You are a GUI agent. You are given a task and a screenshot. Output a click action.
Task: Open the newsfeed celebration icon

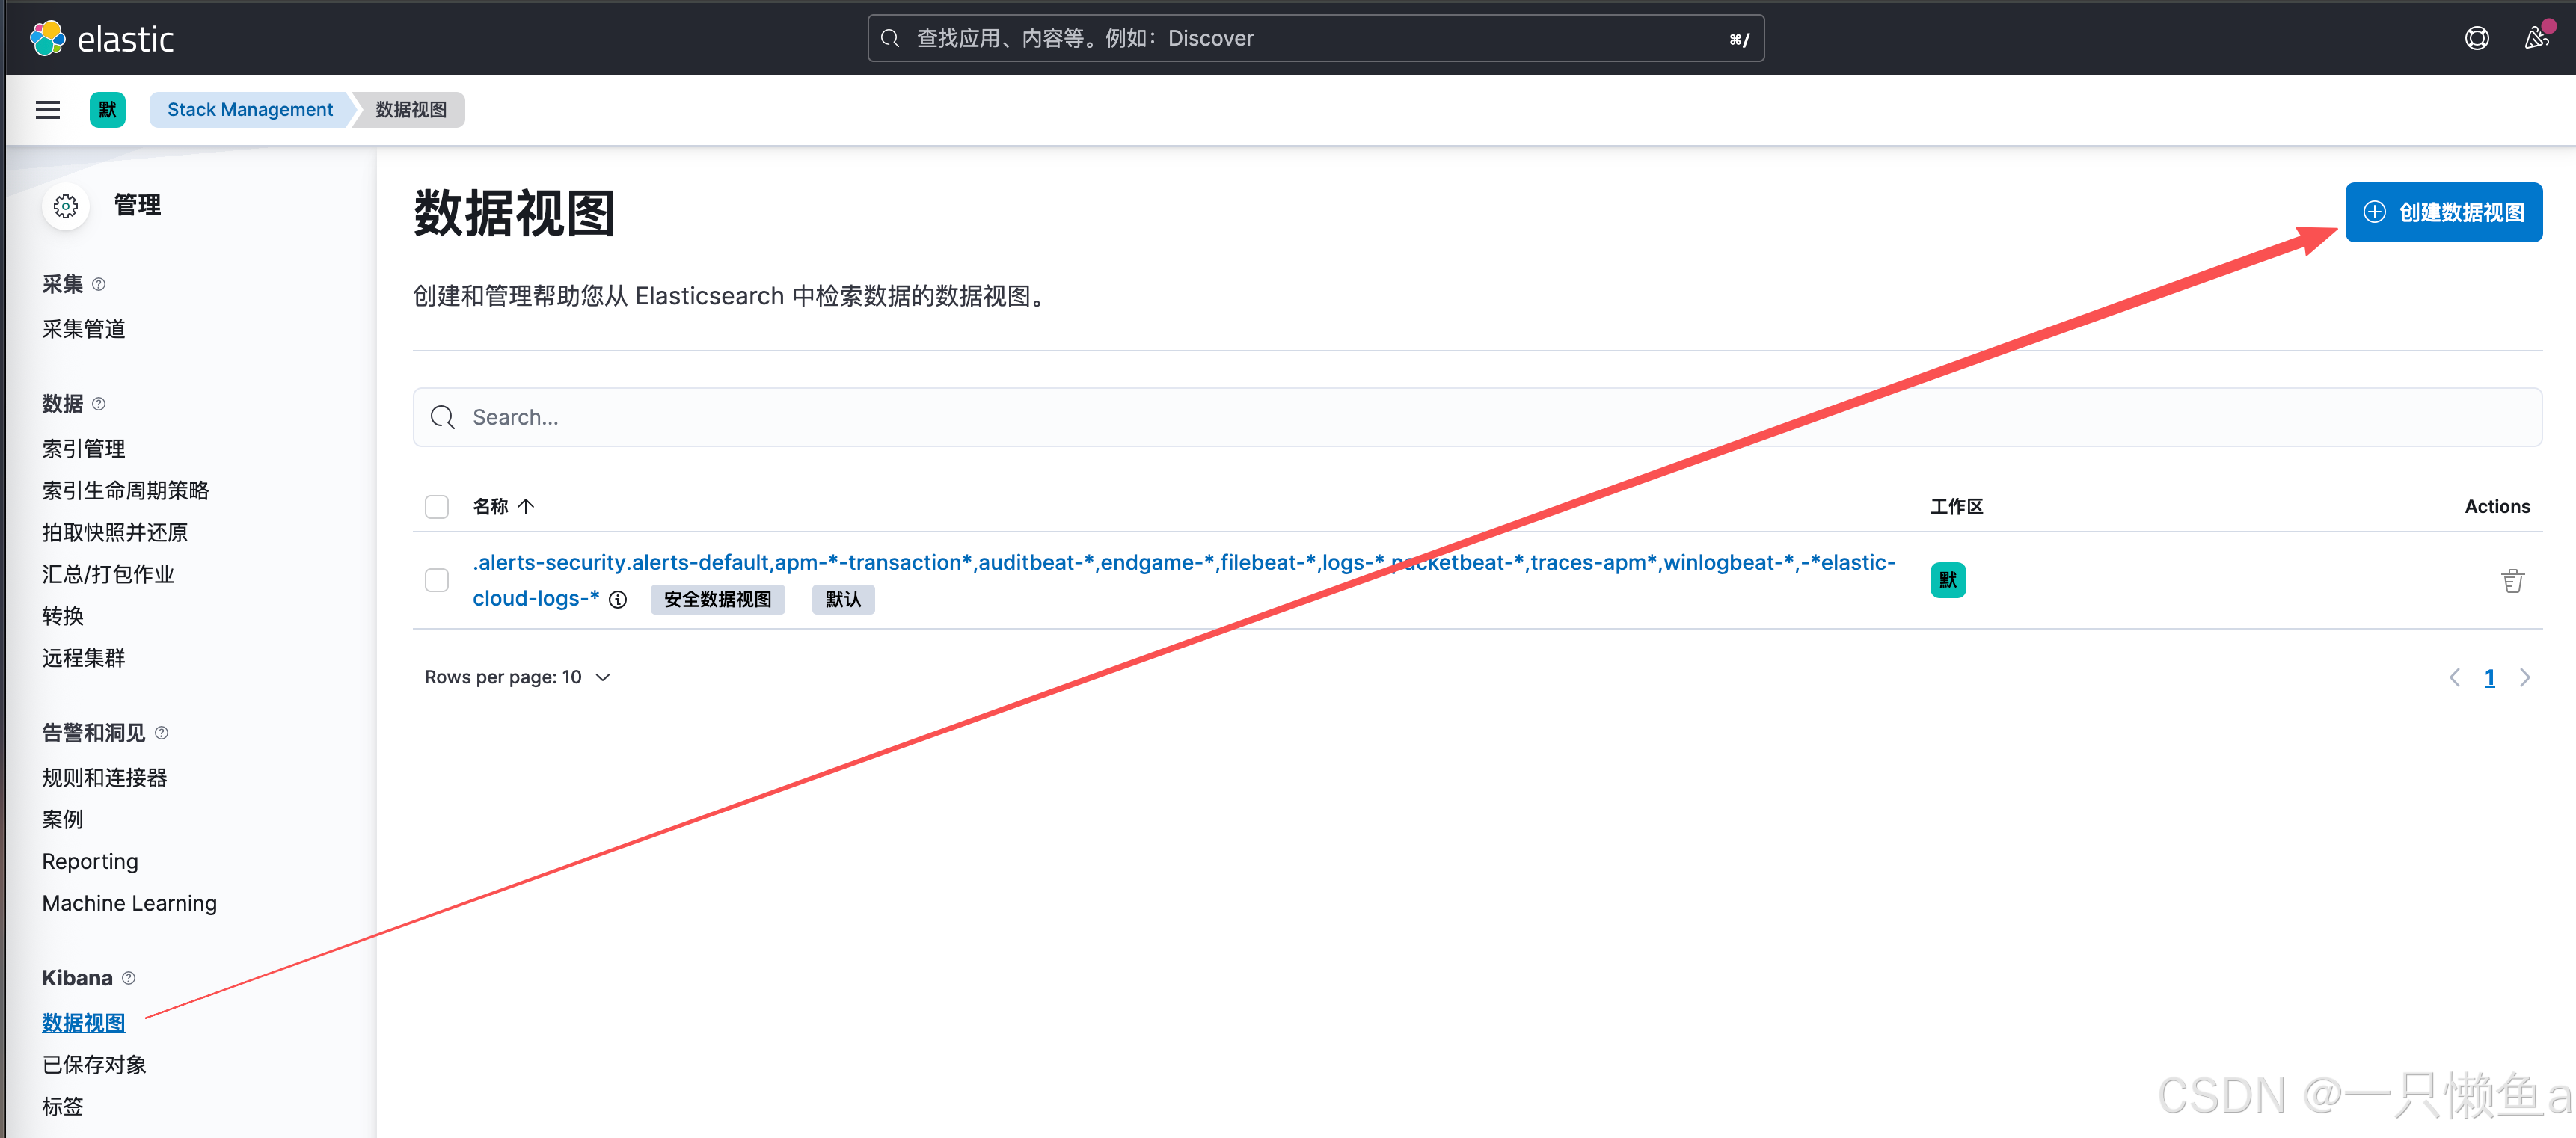click(x=2535, y=39)
